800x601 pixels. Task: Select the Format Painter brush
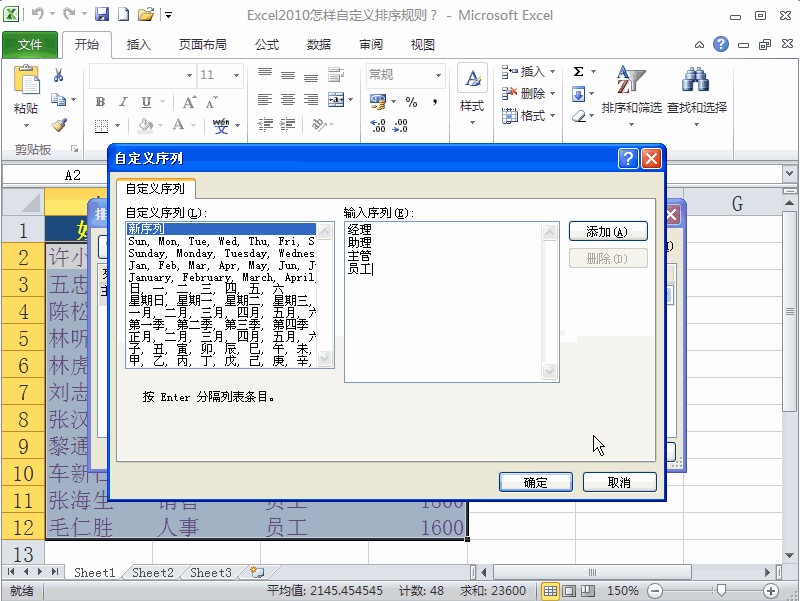coord(59,124)
